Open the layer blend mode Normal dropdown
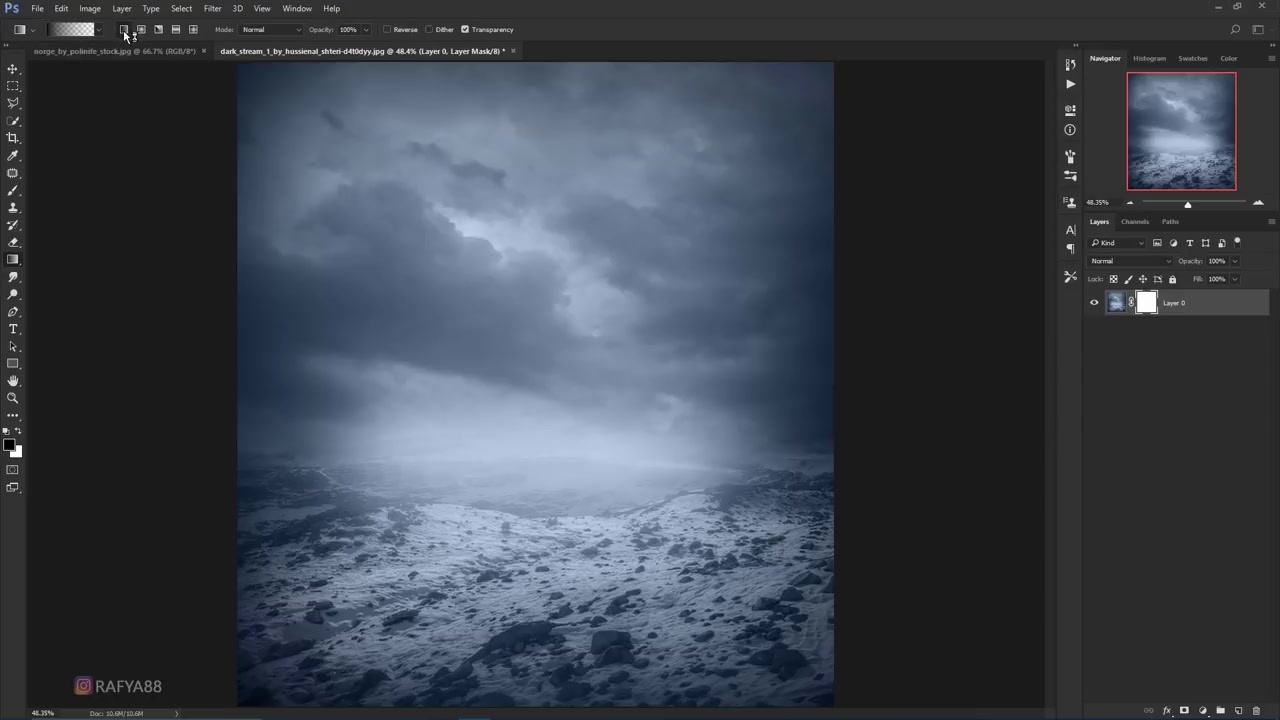 [x=1130, y=261]
